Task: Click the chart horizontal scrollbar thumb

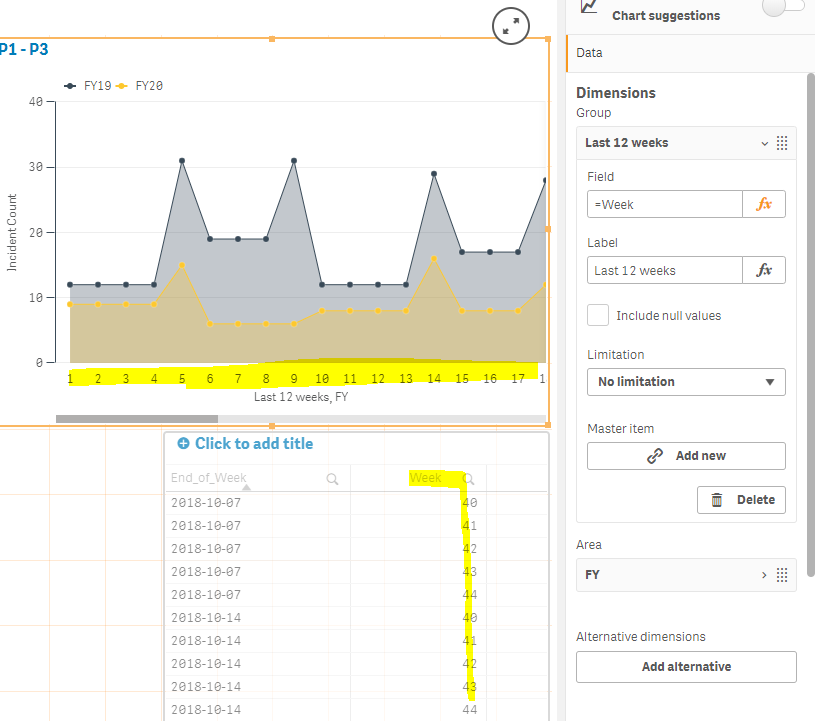Action: click(137, 419)
